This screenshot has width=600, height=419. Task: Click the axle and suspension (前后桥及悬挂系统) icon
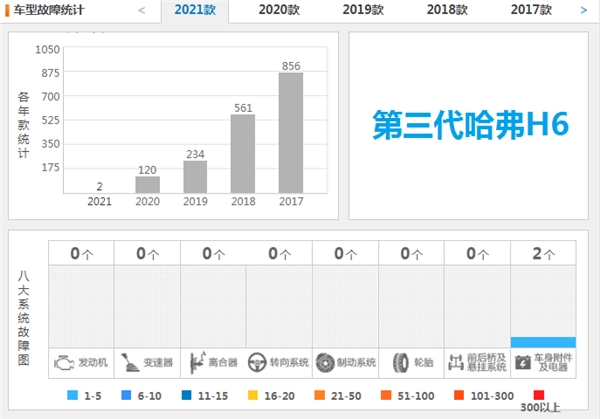(x=456, y=362)
